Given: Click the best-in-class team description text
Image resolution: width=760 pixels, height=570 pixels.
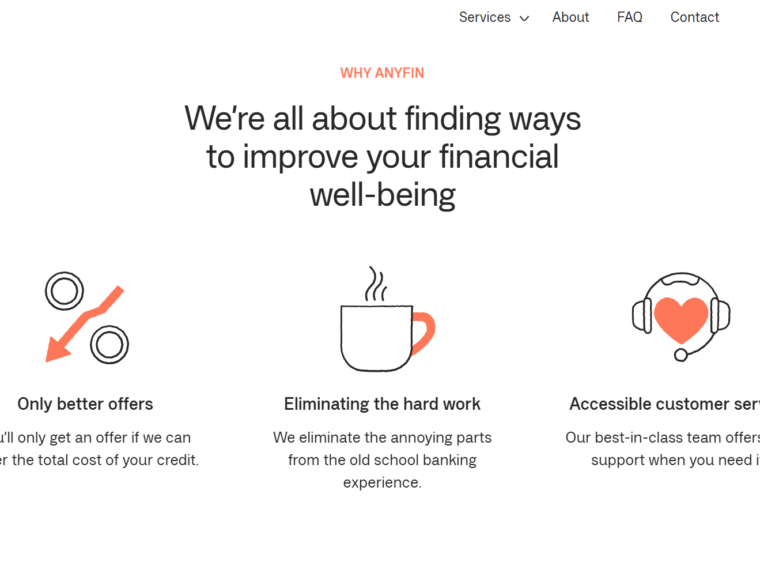Looking at the screenshot, I should point(663,449).
